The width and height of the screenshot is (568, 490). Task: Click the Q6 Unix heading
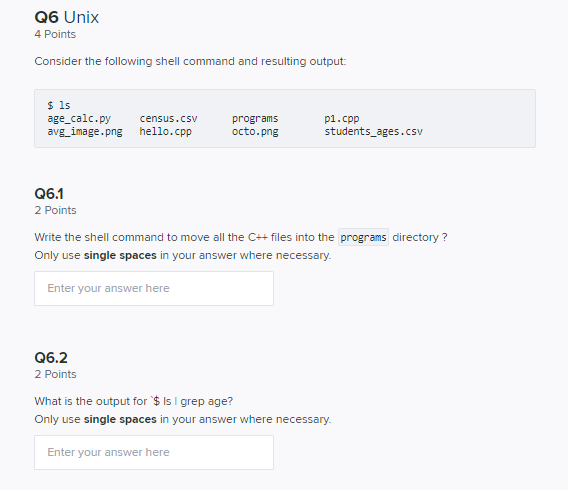pyautogui.click(x=67, y=17)
